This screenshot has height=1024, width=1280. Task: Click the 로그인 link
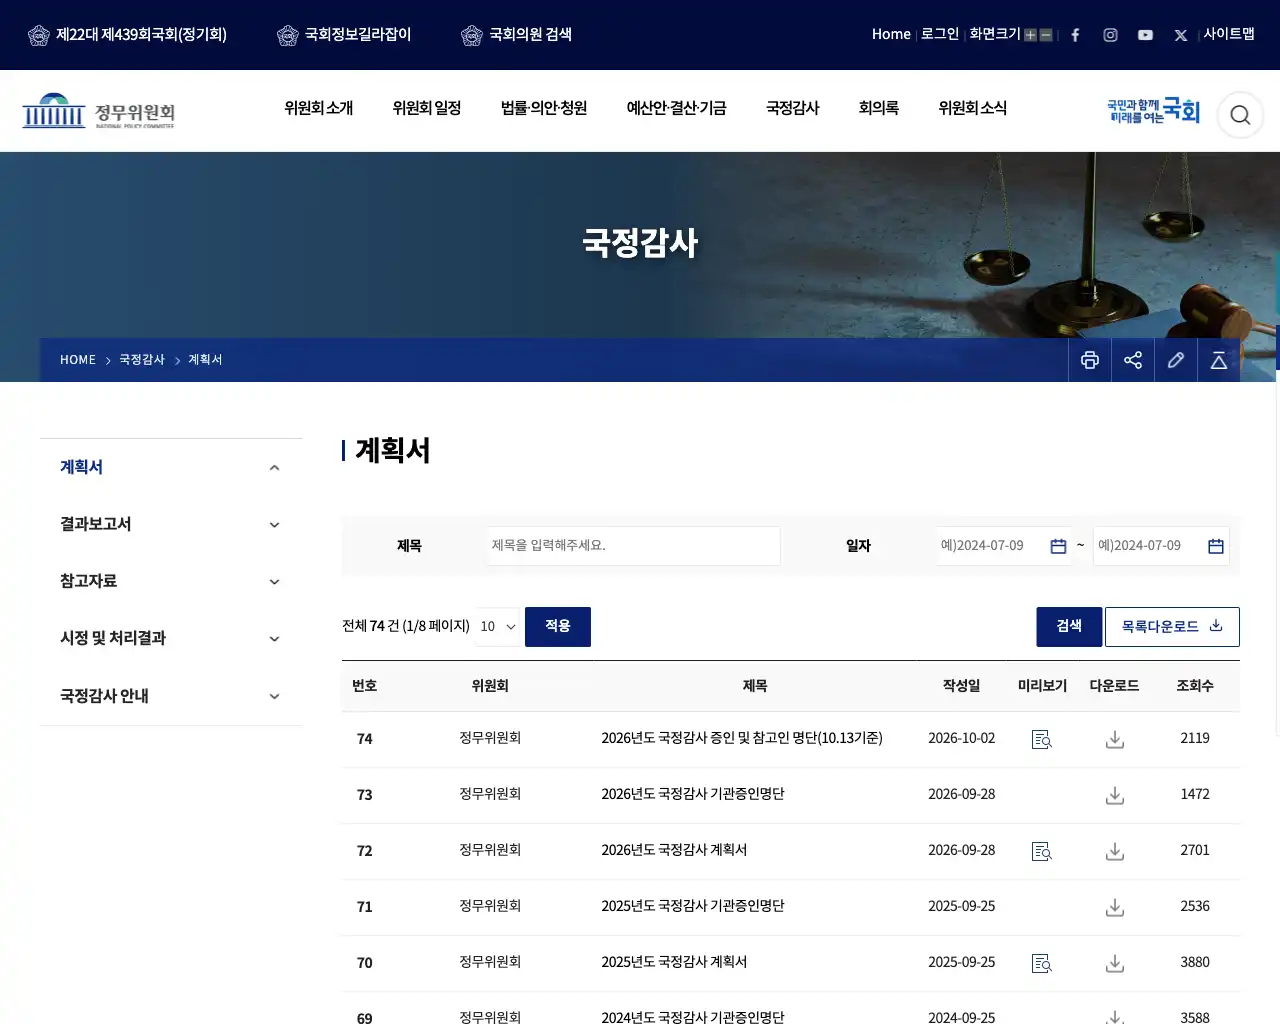(x=940, y=34)
